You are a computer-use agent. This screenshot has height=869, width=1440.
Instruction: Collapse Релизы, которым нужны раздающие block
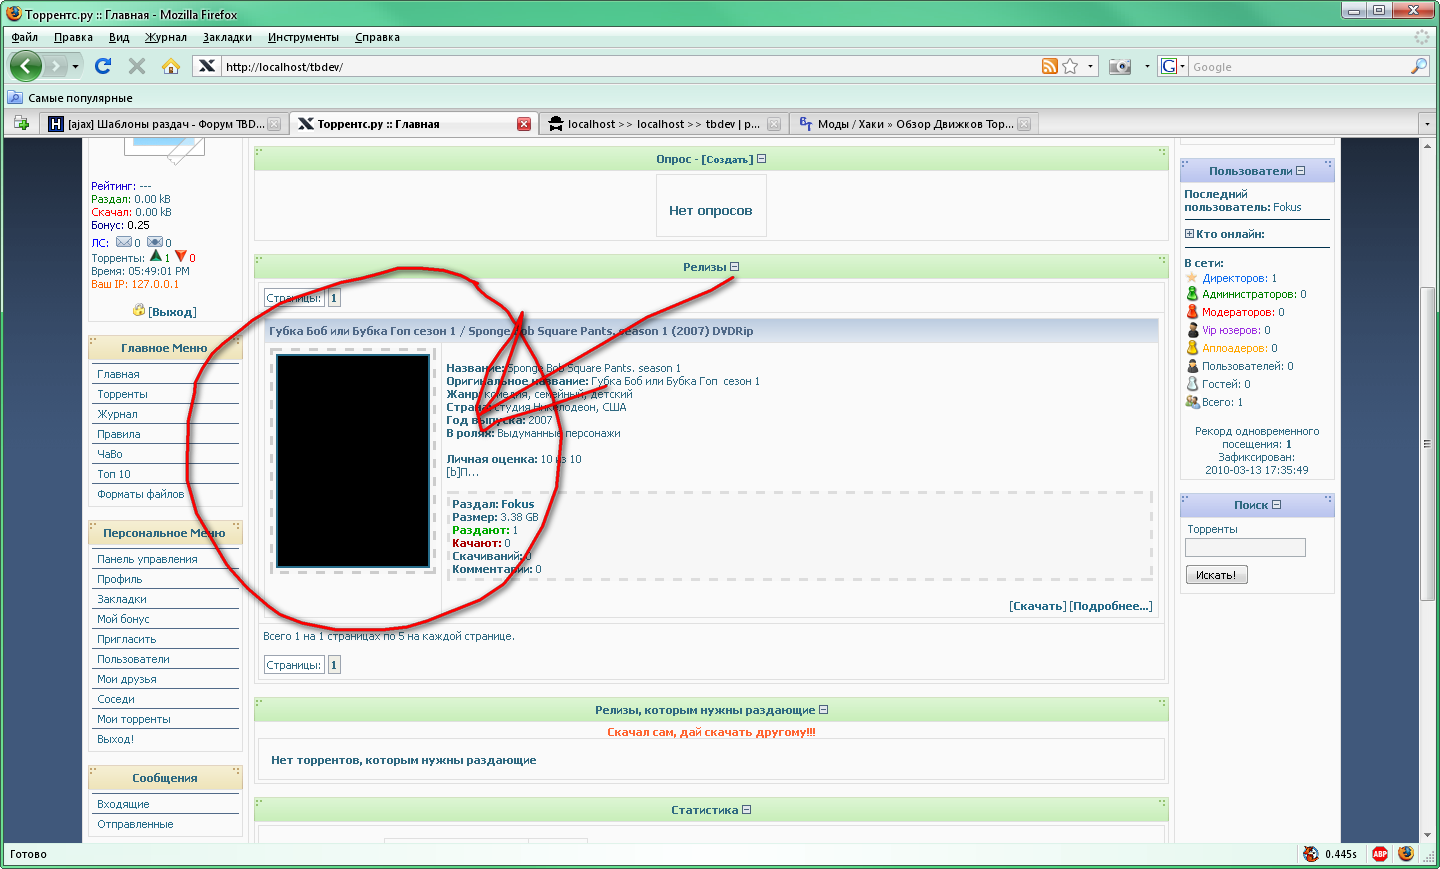tap(824, 710)
